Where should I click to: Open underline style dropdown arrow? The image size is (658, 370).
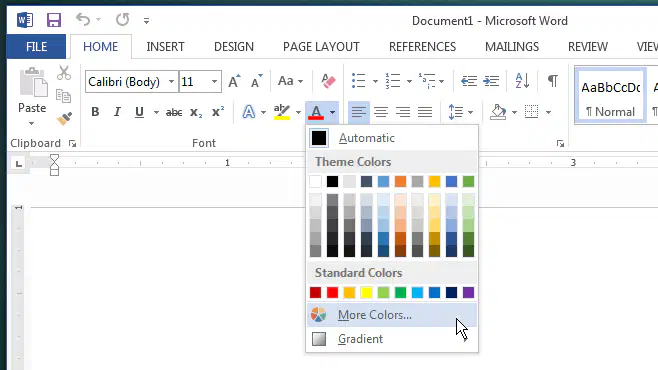(156, 112)
